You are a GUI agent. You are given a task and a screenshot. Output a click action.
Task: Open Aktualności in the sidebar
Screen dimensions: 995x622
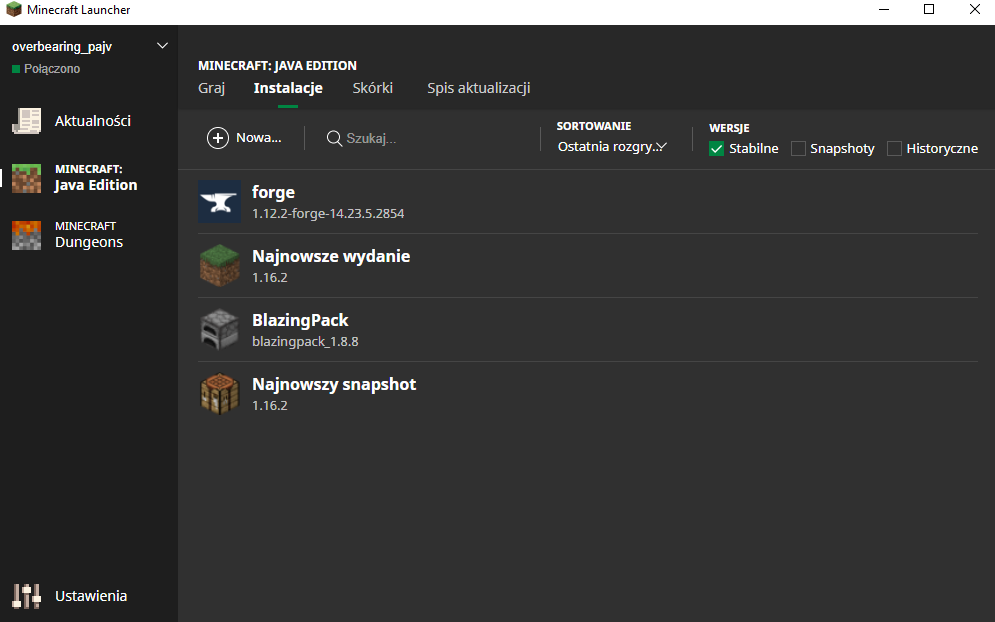coord(93,121)
